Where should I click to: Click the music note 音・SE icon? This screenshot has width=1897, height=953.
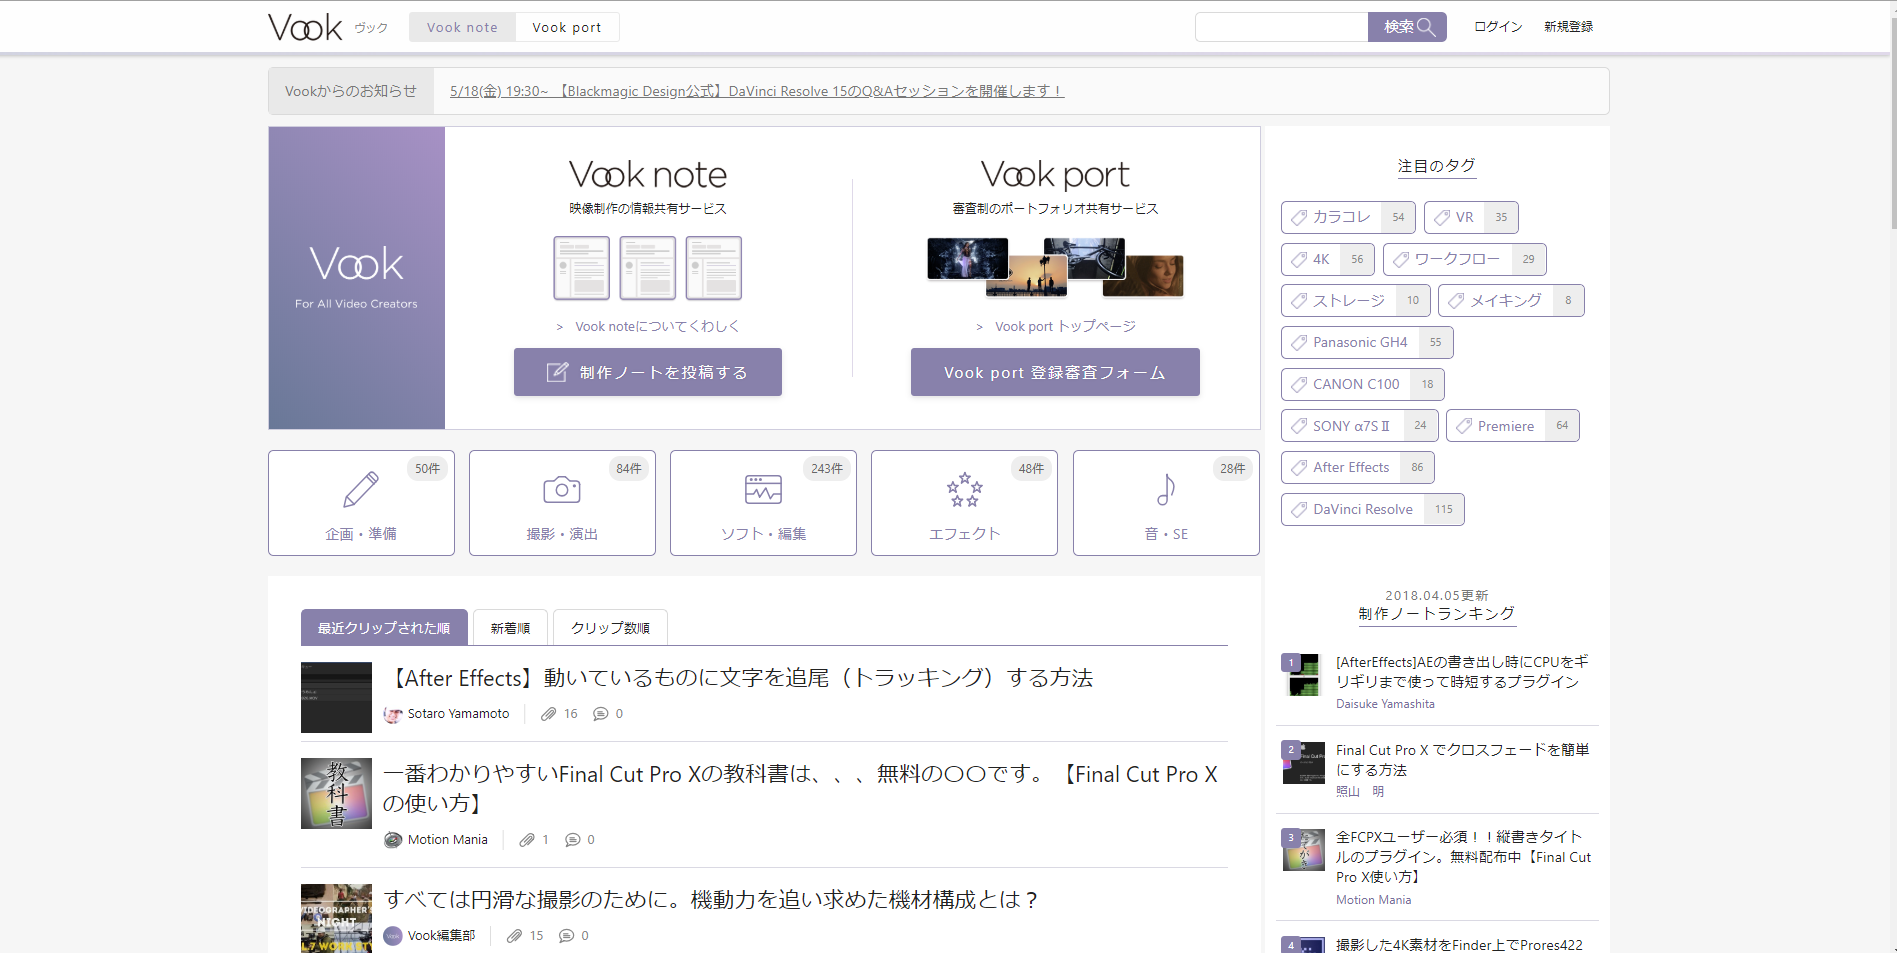(1165, 490)
